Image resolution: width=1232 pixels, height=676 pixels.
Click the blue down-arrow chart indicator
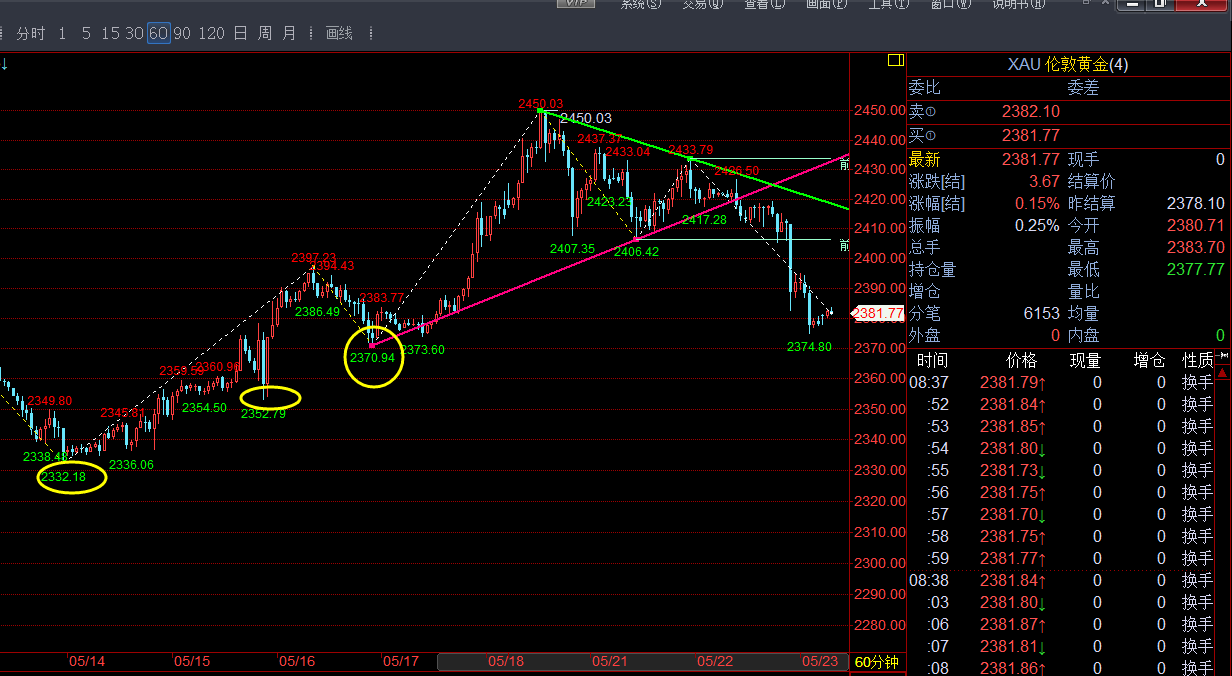coord(5,64)
